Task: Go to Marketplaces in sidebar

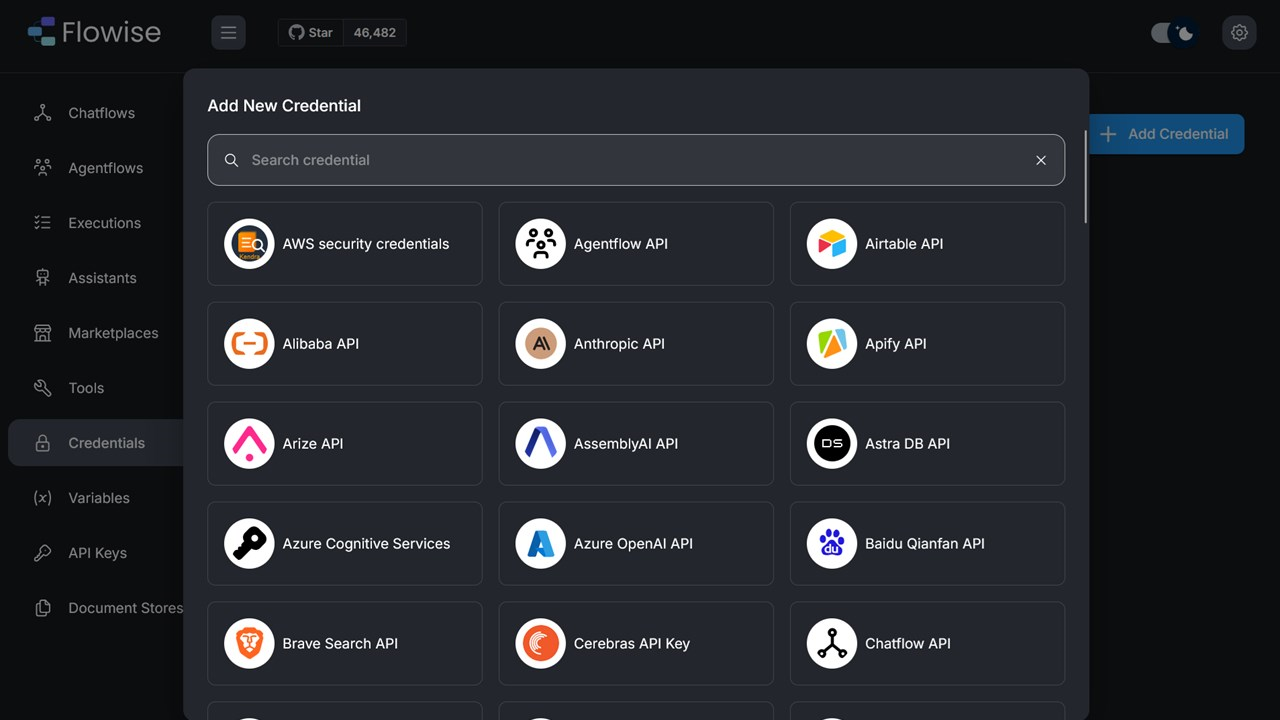Action: click(112, 333)
